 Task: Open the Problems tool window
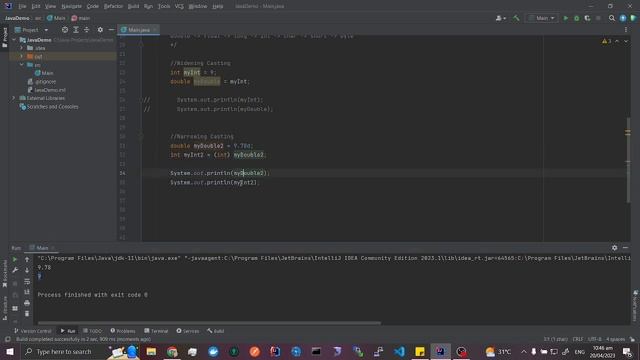pyautogui.click(x=122, y=331)
